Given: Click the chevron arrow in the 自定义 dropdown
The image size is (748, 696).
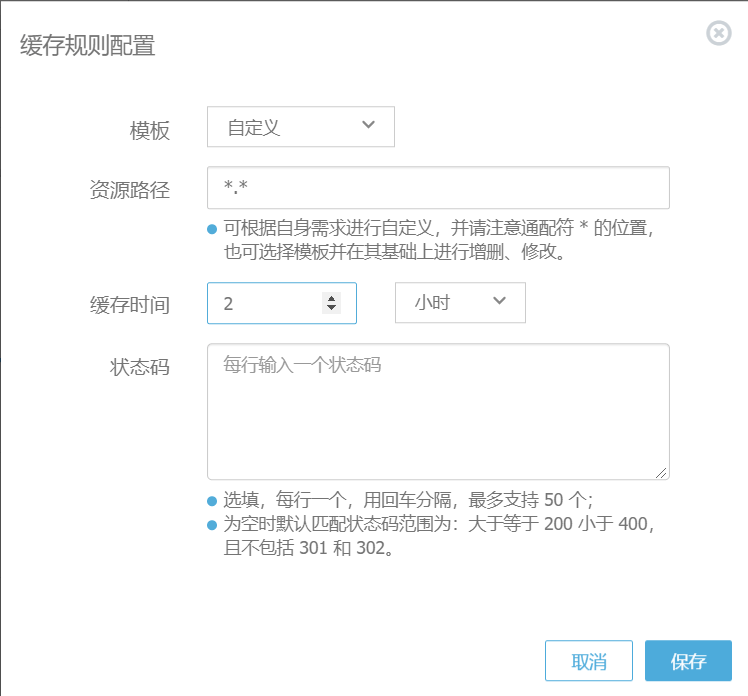Looking at the screenshot, I should coord(368,125).
